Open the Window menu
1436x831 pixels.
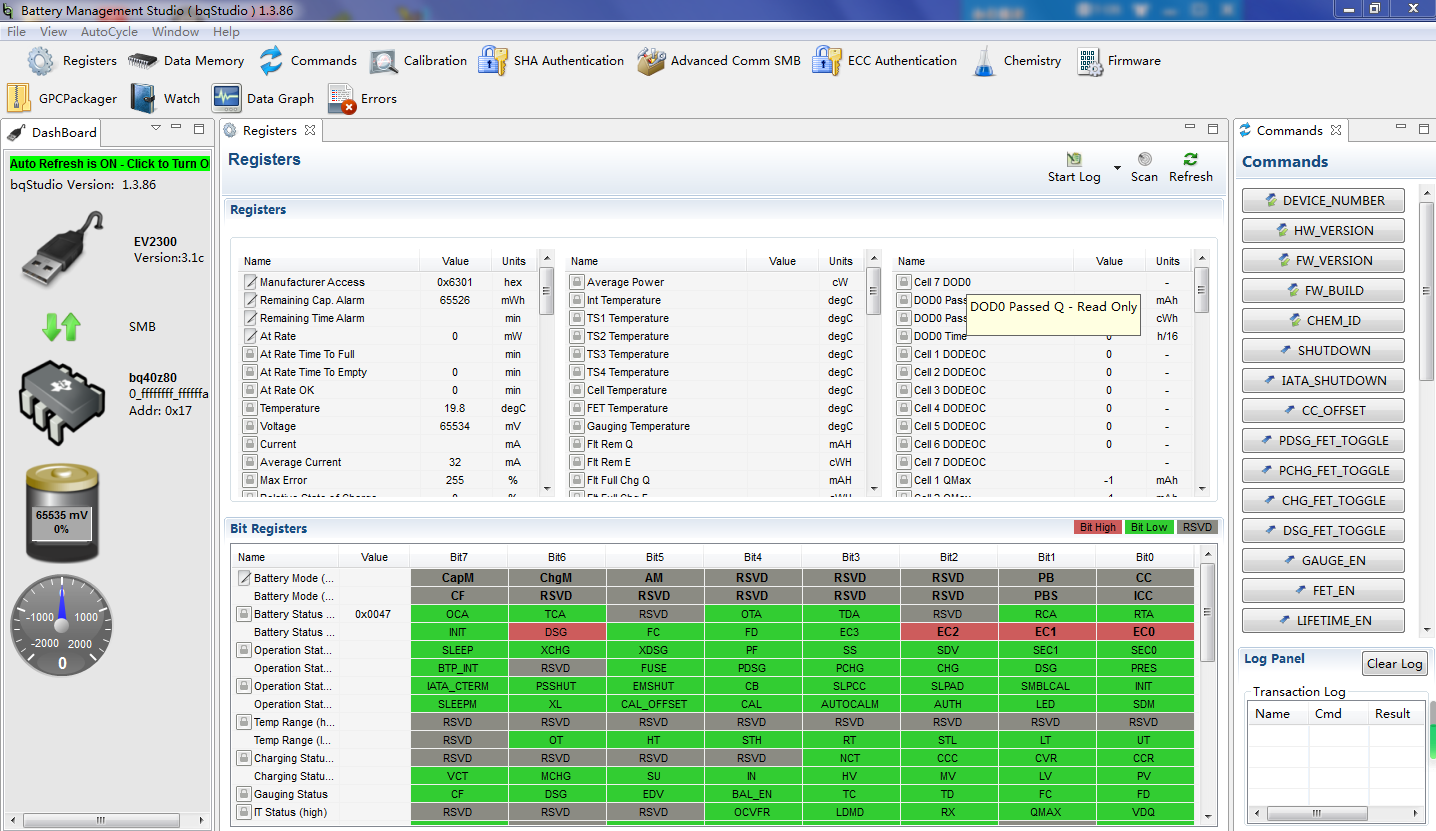coord(176,32)
